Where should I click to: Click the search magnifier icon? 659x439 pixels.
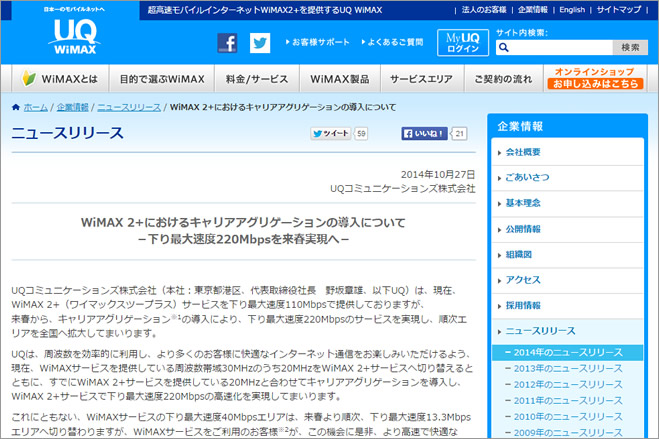click(503, 47)
